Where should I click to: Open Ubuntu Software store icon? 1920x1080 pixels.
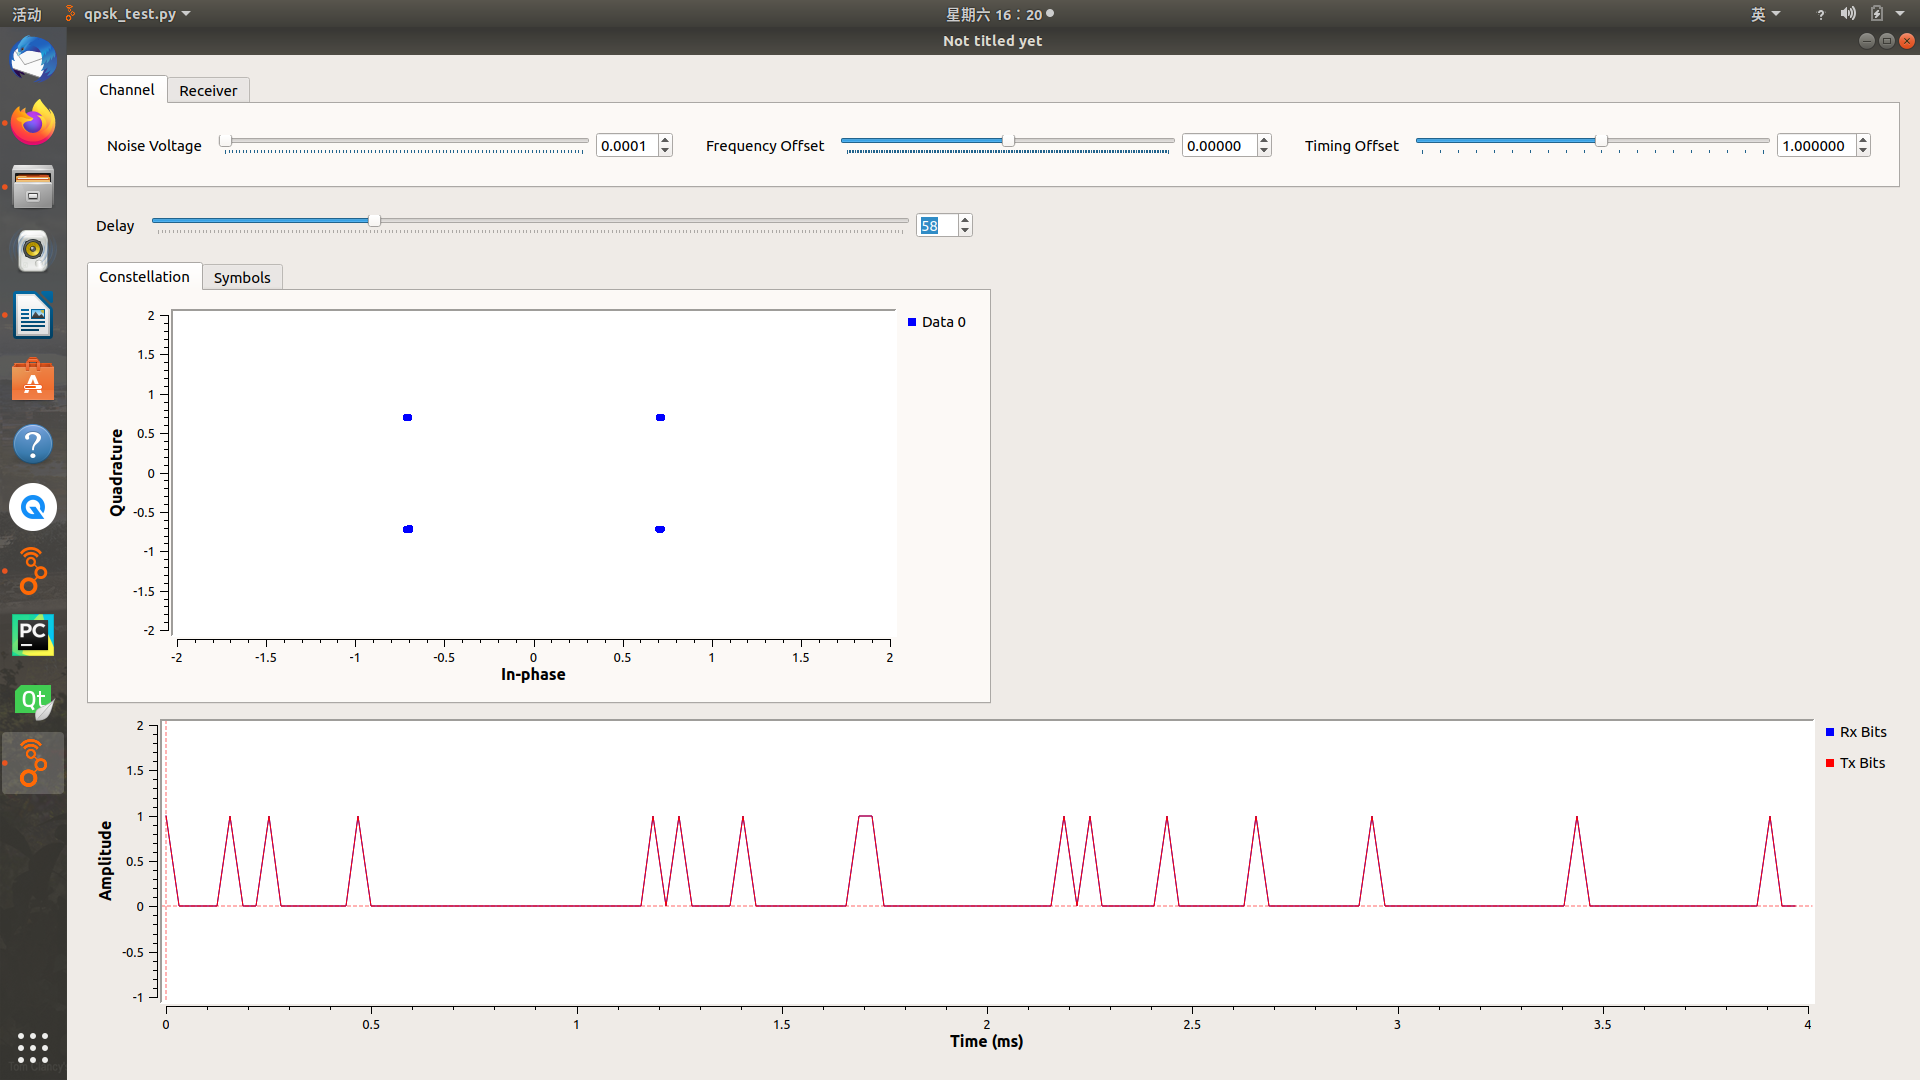click(x=33, y=380)
